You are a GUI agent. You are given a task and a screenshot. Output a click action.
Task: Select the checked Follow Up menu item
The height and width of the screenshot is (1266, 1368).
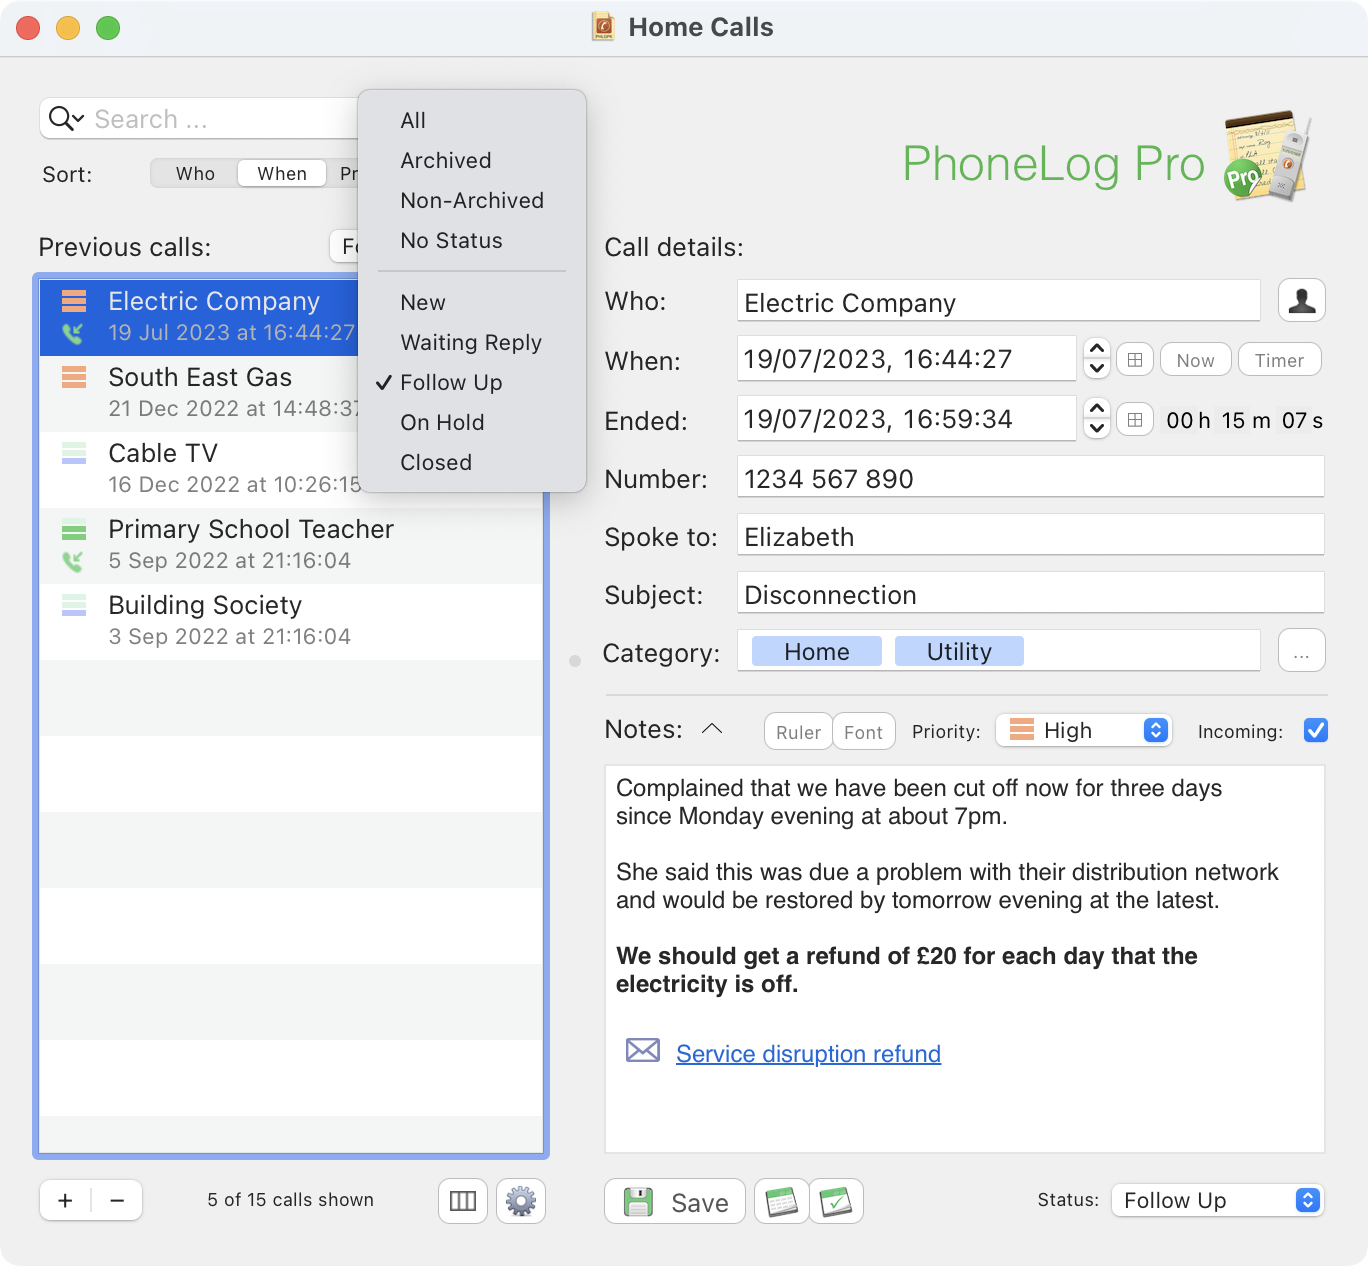[x=472, y=382]
